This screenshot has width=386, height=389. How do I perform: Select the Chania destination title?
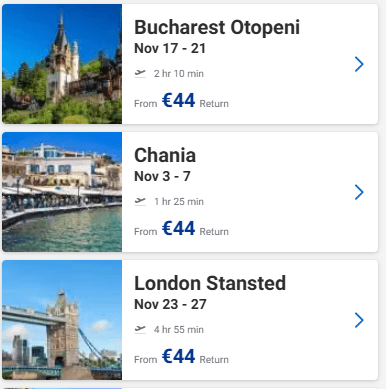tap(165, 155)
